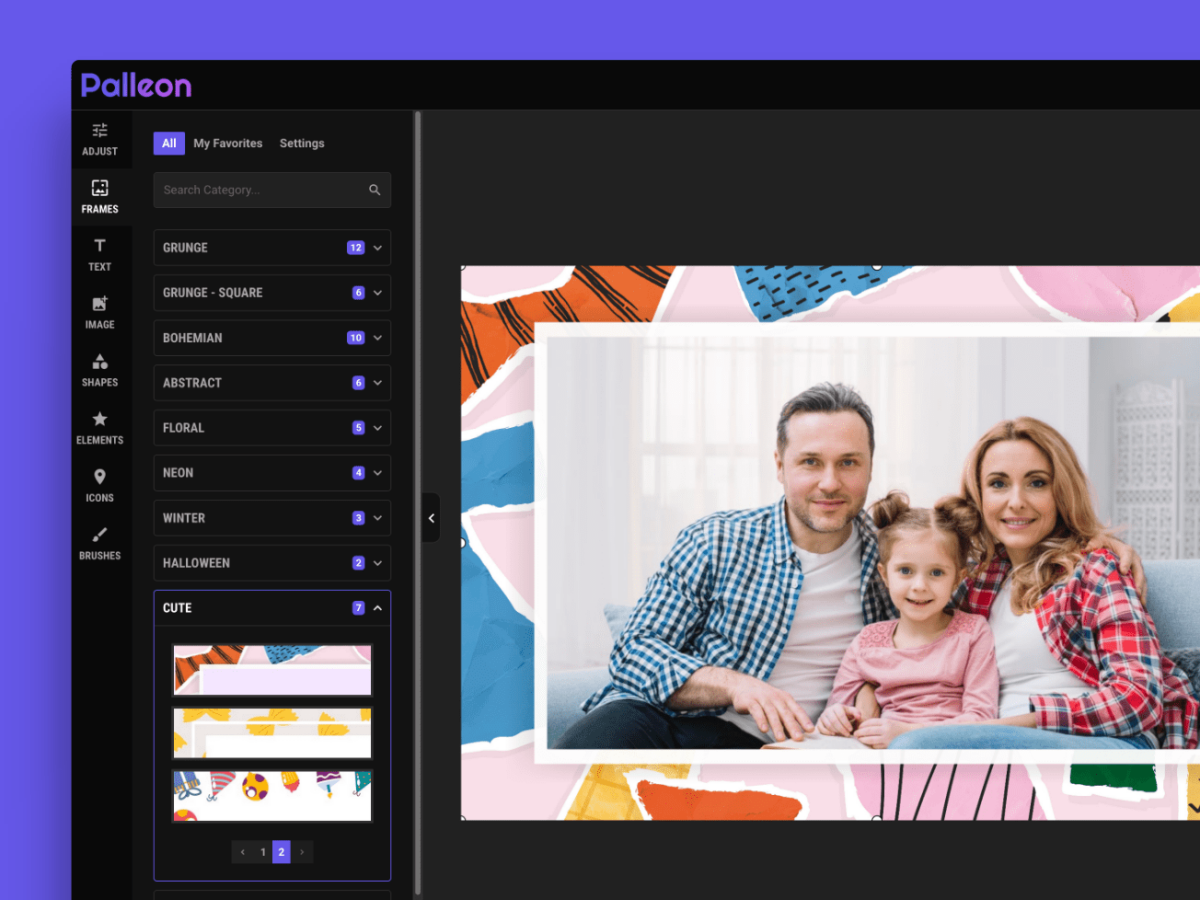Select the torn-paper colorful frame thumbnail
1200x900 pixels.
[x=272, y=670]
